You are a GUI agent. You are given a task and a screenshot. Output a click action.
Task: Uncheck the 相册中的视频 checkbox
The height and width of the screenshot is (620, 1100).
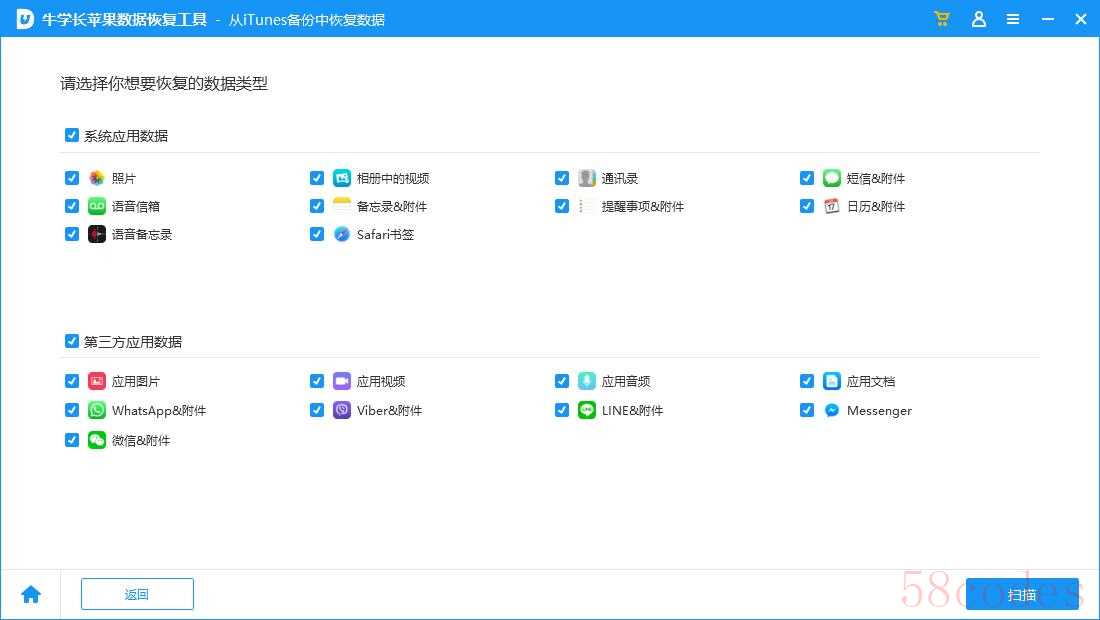tap(317, 177)
